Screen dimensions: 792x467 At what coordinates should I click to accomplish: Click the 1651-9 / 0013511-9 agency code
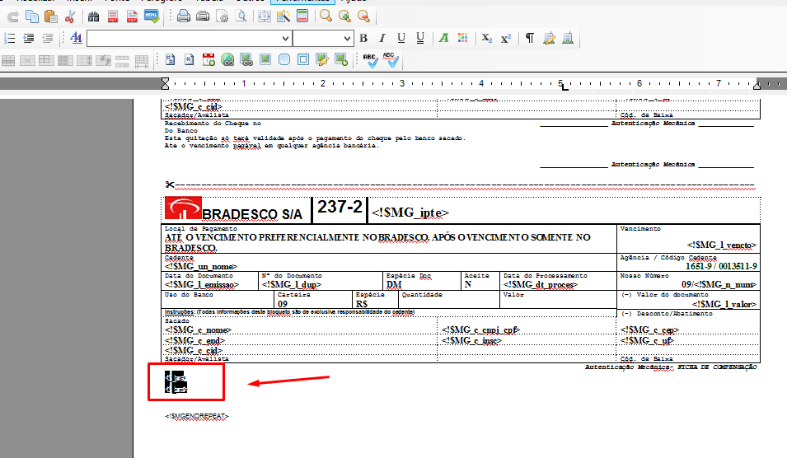pos(721,266)
